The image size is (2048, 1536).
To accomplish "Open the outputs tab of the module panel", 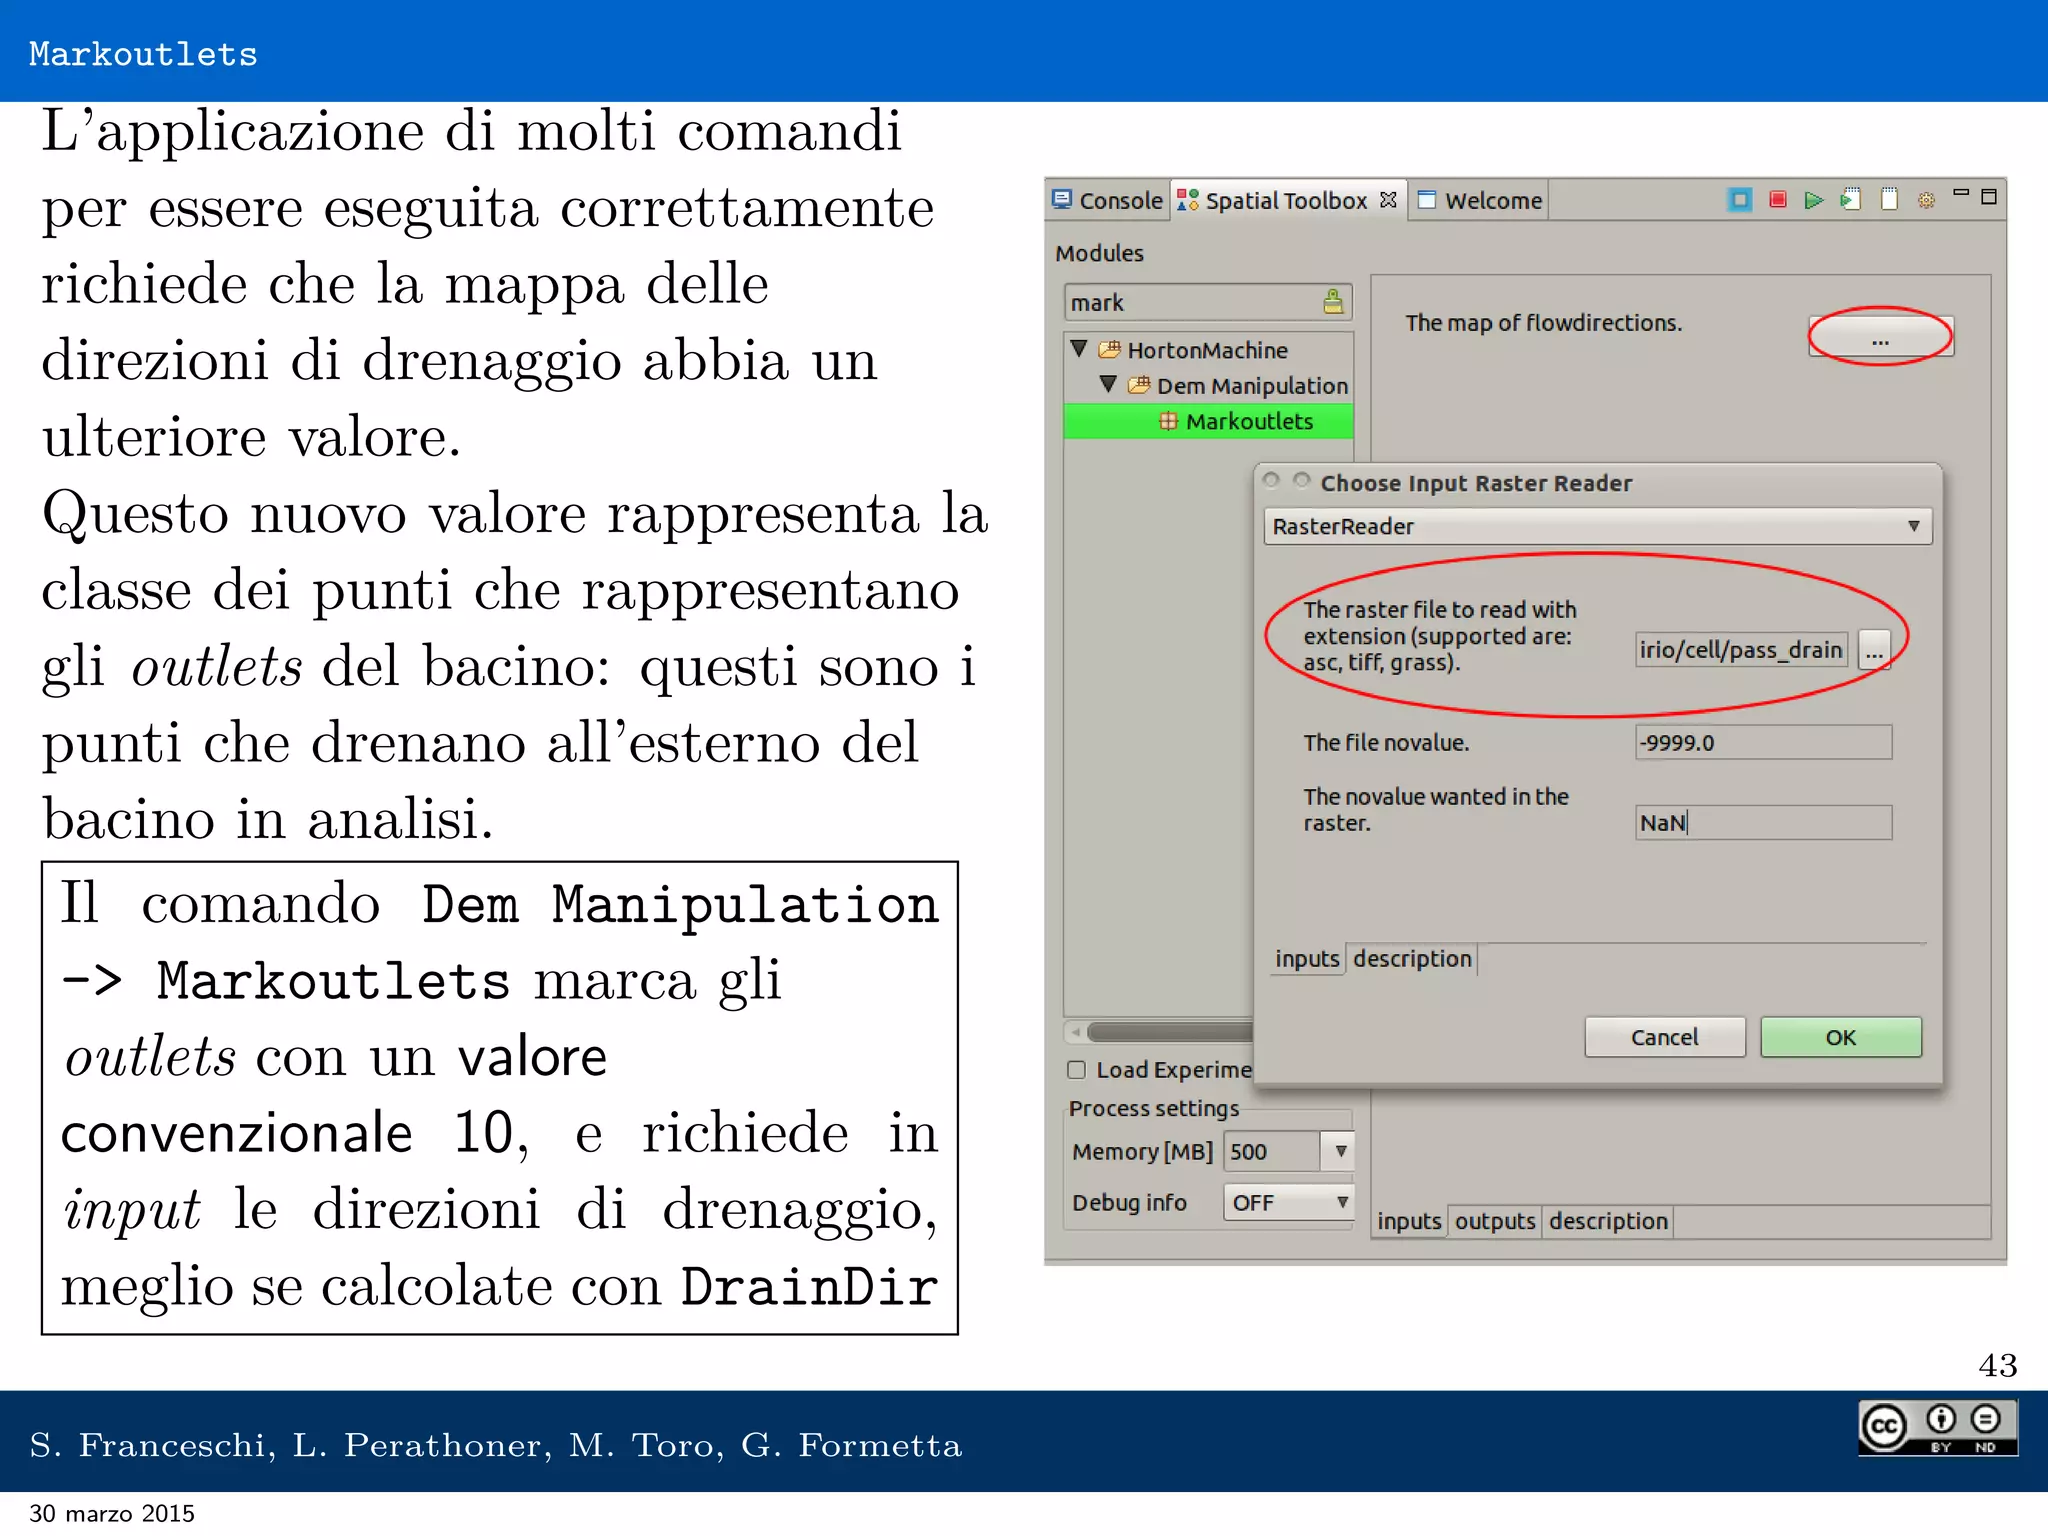I will [x=1495, y=1221].
